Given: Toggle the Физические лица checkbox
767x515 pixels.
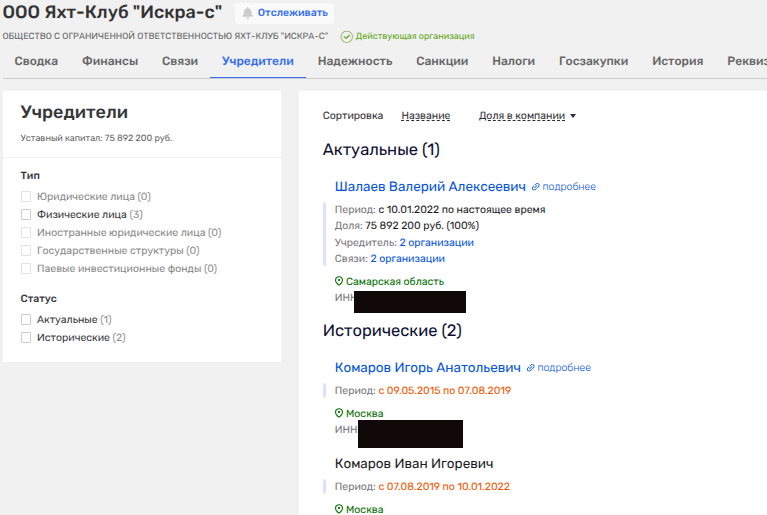Looking at the screenshot, I should pos(26,214).
